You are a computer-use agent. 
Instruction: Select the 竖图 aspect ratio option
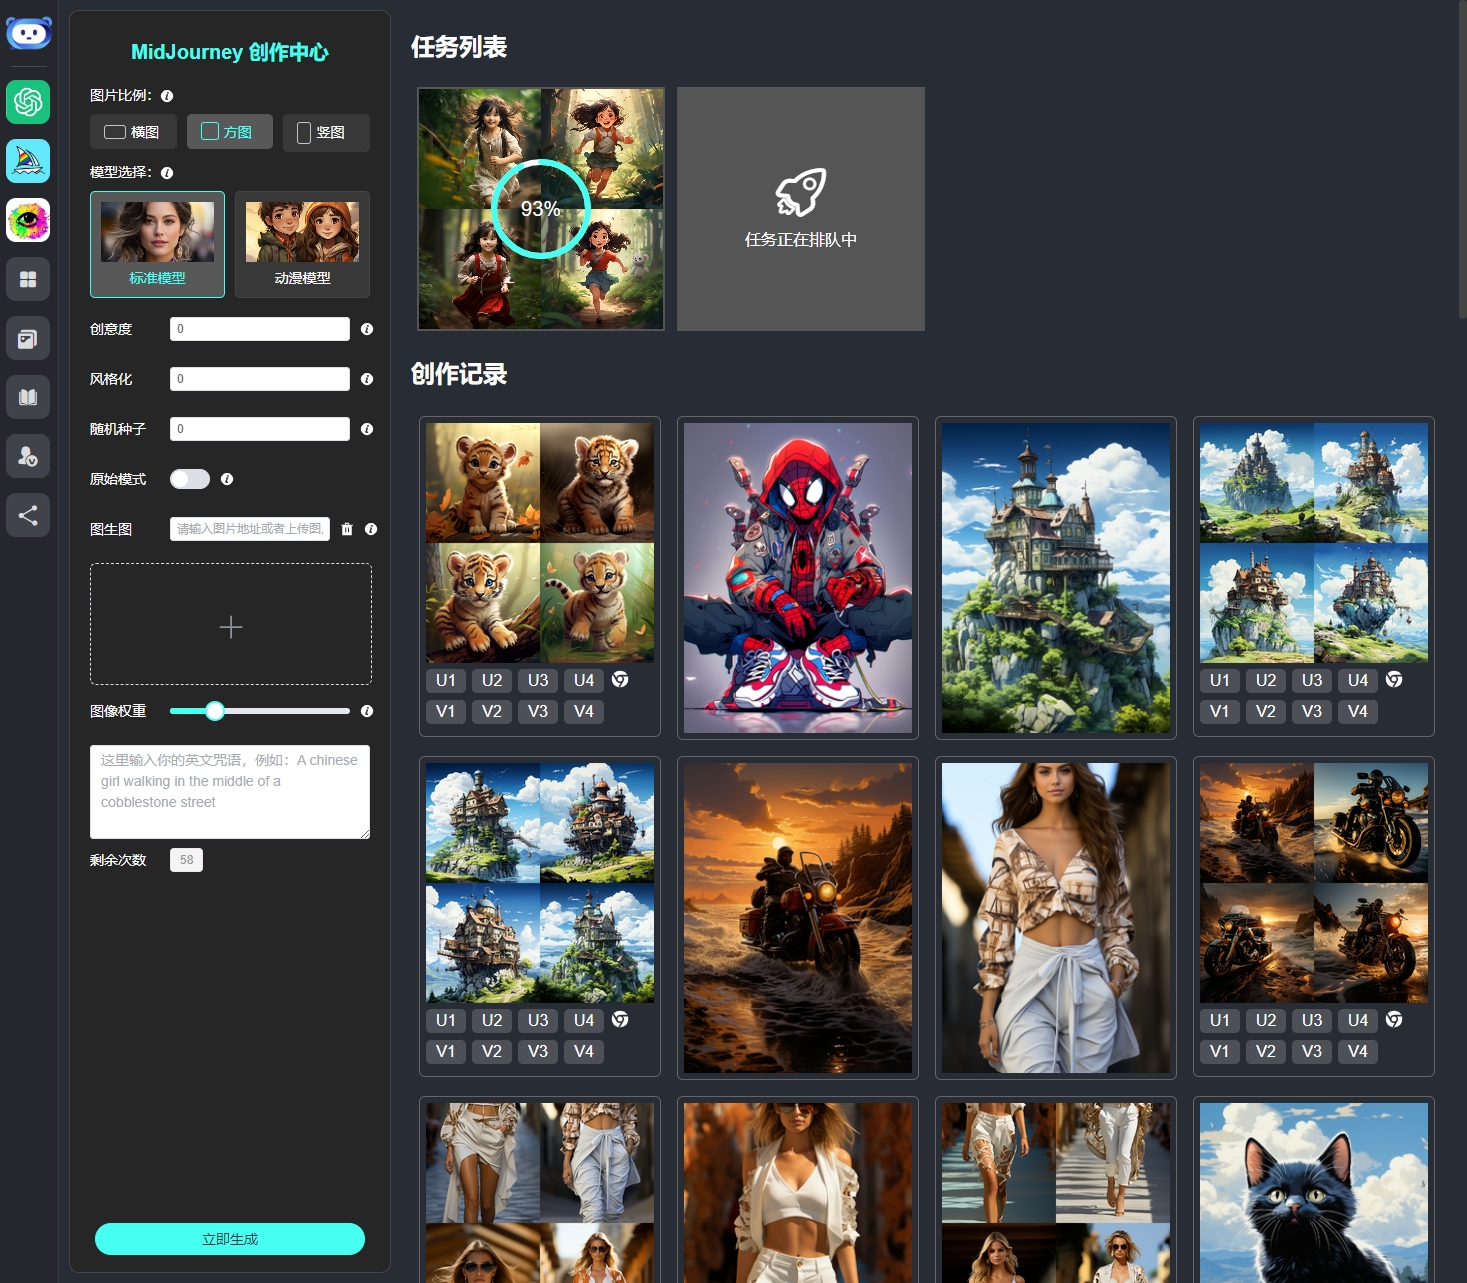click(x=326, y=132)
